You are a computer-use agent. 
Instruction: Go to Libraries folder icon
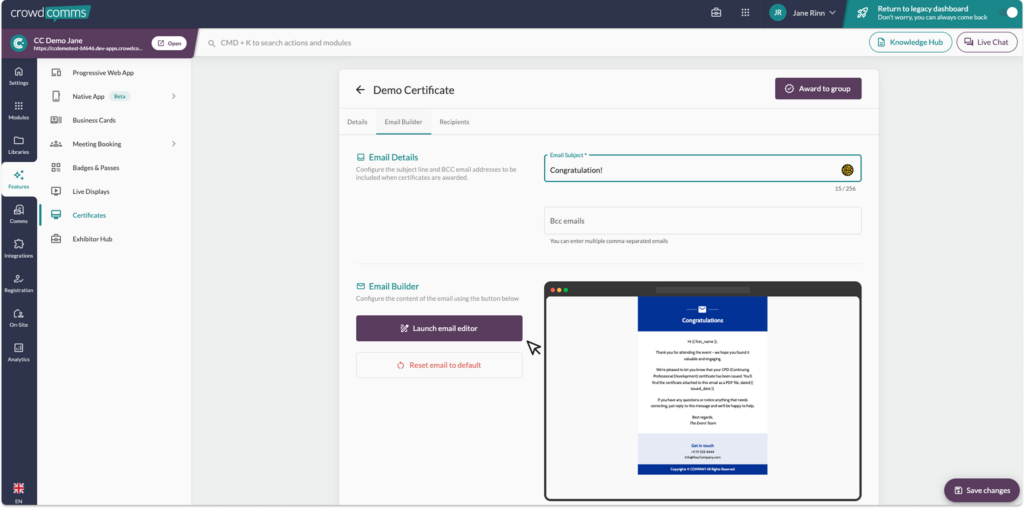(18, 145)
